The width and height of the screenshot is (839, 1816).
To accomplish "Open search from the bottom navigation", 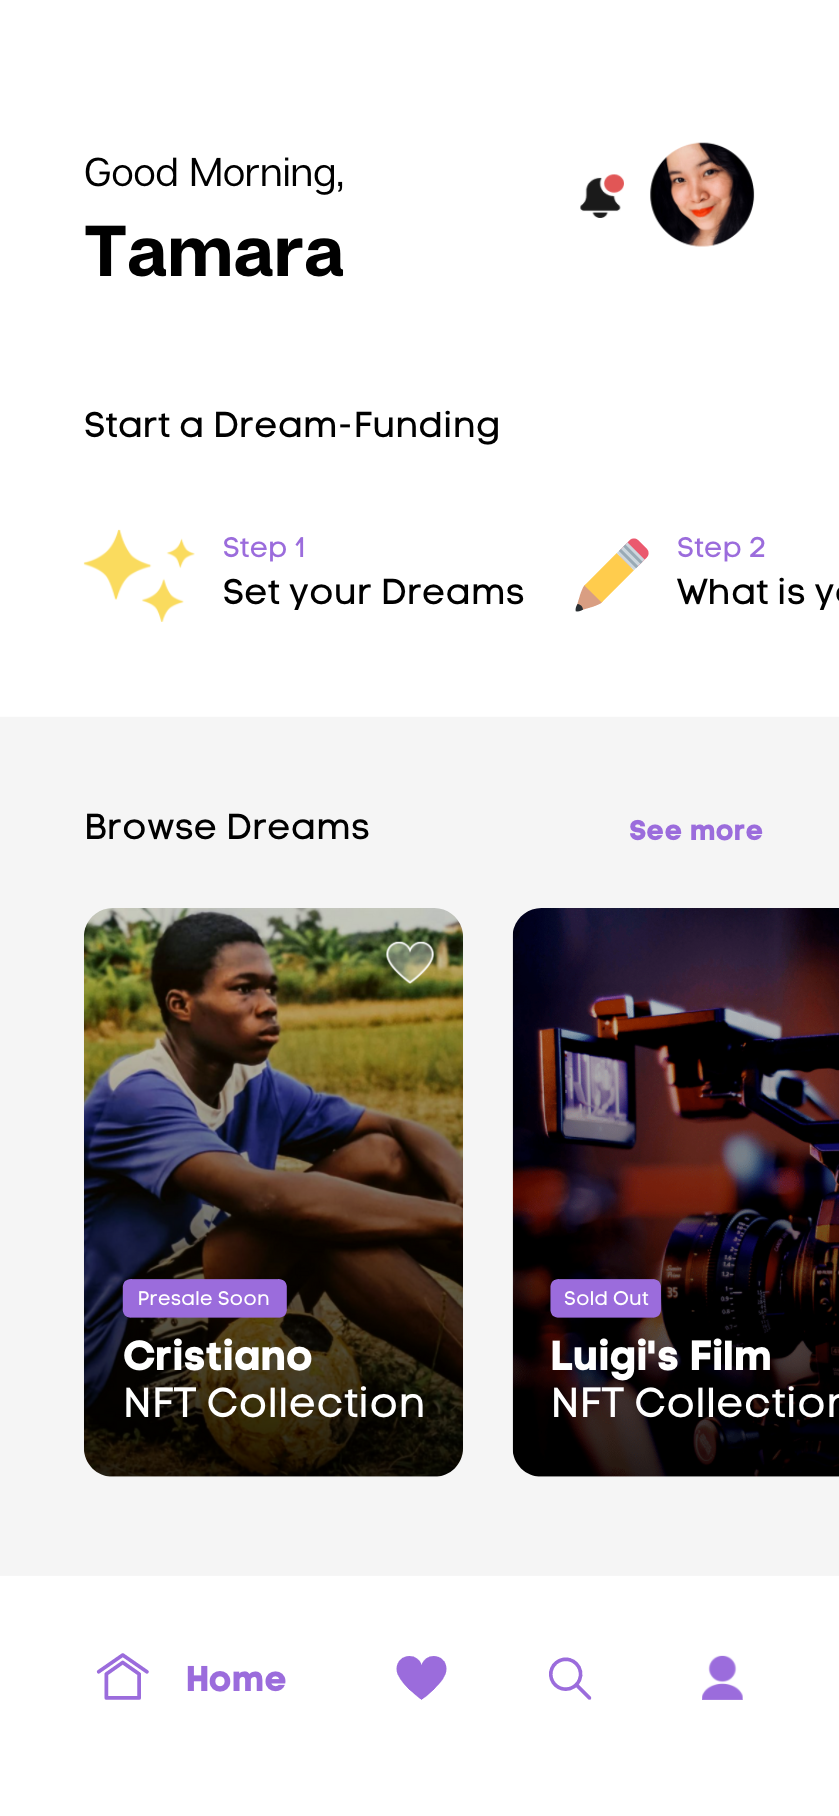I will 570,1678.
